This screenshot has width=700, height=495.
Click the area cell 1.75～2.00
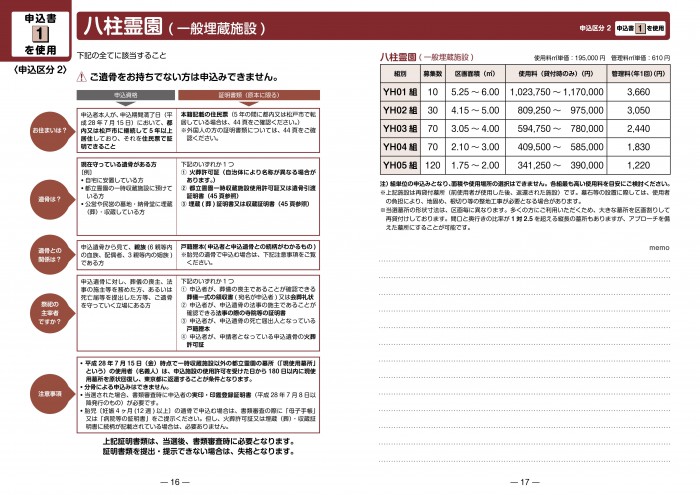pyautogui.click(x=475, y=165)
